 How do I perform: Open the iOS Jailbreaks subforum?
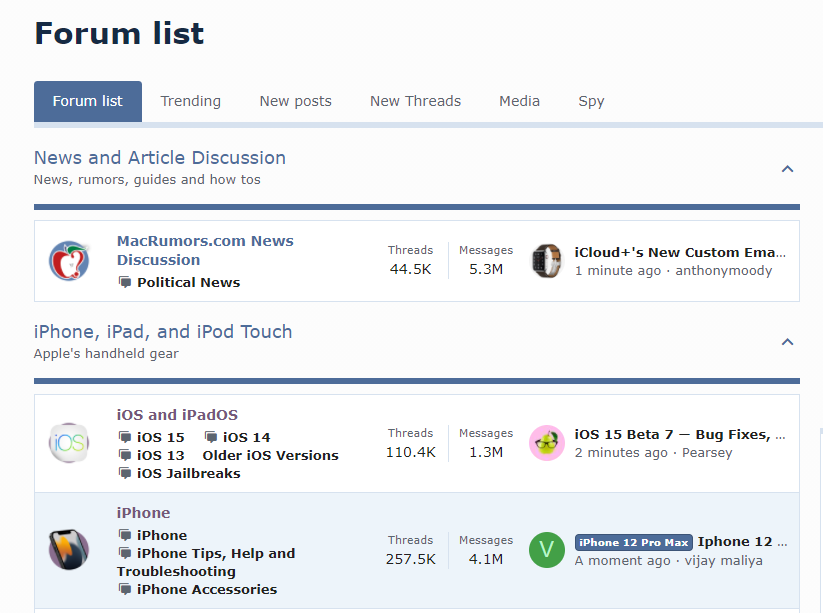click(x=188, y=473)
